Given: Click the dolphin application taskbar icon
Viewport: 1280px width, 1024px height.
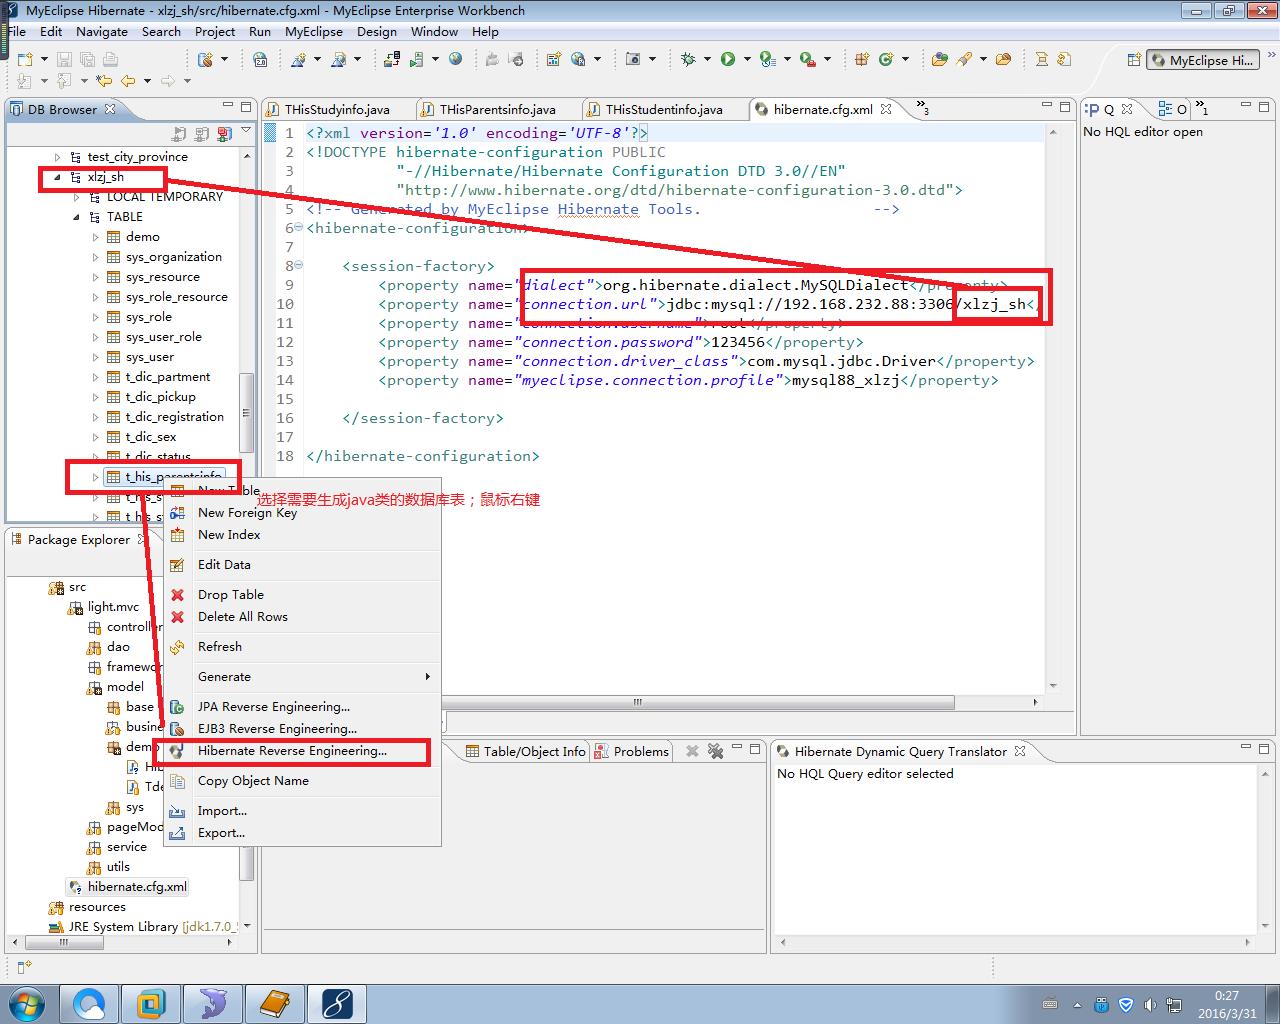Looking at the screenshot, I should [213, 1003].
